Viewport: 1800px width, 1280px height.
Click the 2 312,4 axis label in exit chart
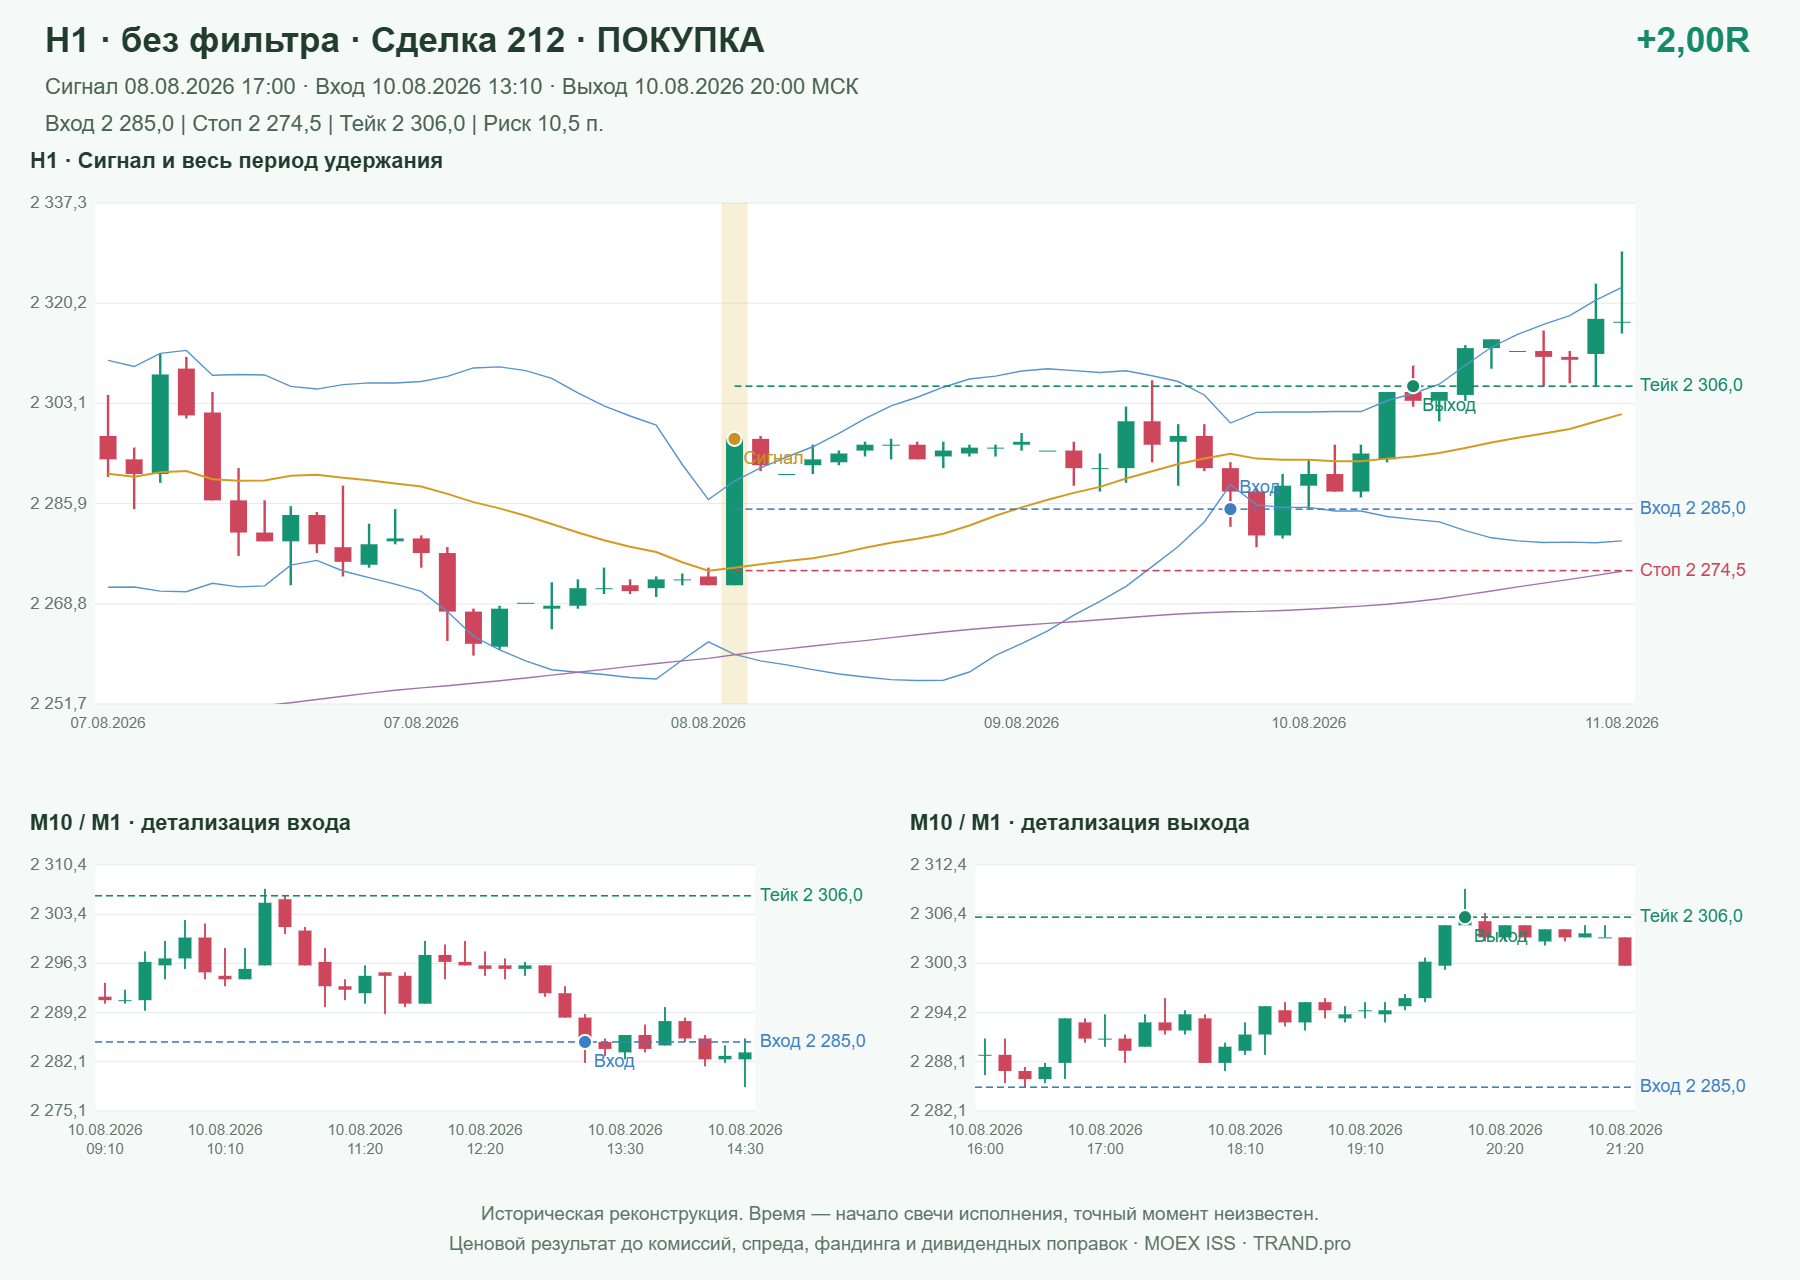point(938,865)
